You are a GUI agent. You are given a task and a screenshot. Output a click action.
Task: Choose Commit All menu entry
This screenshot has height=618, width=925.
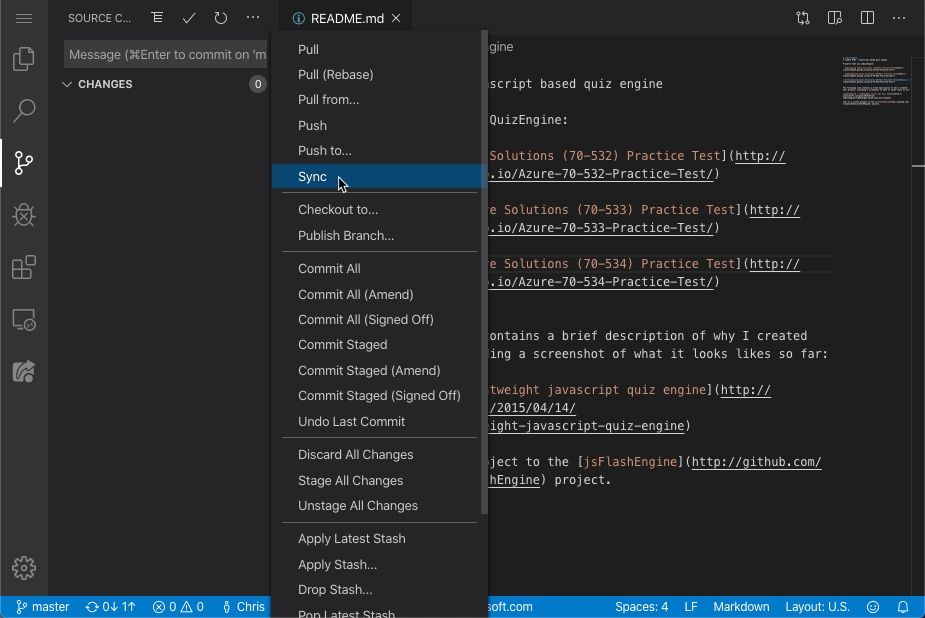click(x=379, y=269)
